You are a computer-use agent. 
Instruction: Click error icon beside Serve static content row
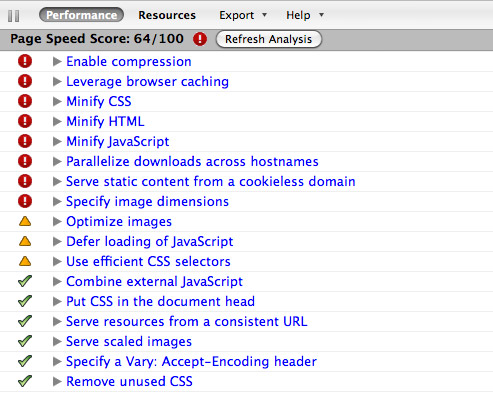[x=25, y=181]
